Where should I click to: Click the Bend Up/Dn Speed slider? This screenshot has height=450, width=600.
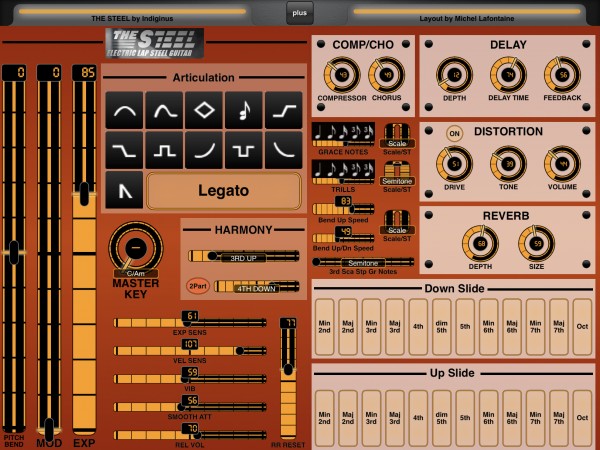click(x=343, y=238)
